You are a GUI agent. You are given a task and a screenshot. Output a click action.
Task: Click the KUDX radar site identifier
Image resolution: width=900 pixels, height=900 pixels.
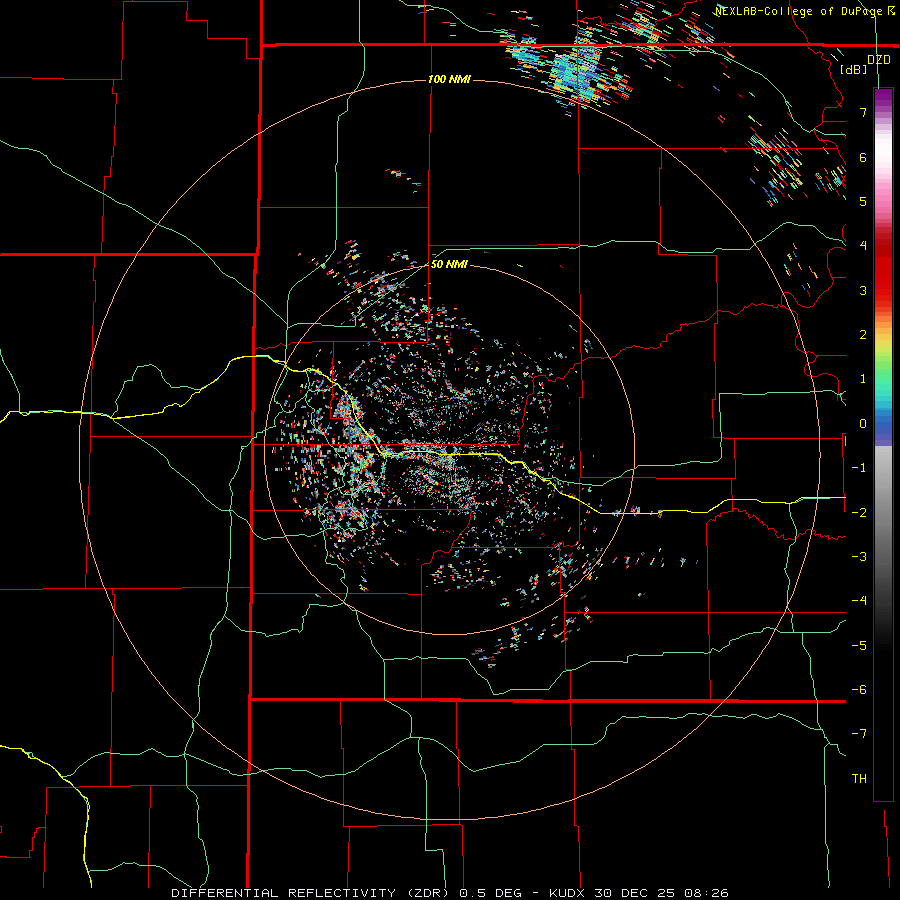tap(569, 893)
